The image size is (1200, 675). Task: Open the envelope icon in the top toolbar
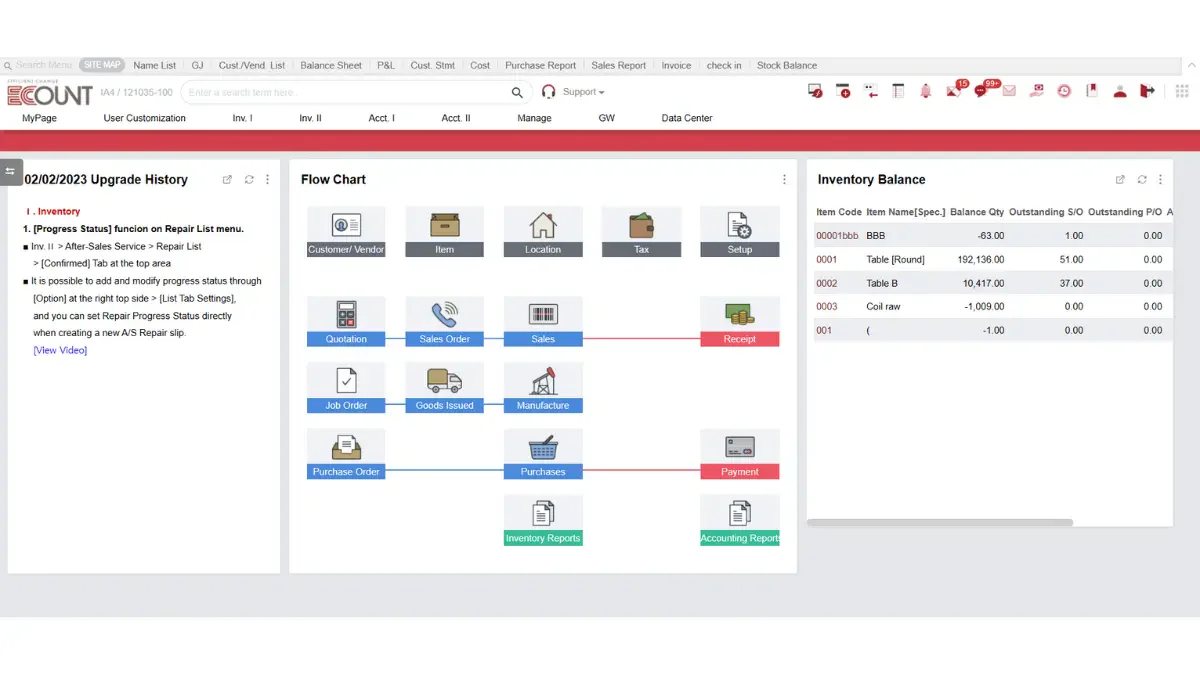pyautogui.click(x=1009, y=91)
